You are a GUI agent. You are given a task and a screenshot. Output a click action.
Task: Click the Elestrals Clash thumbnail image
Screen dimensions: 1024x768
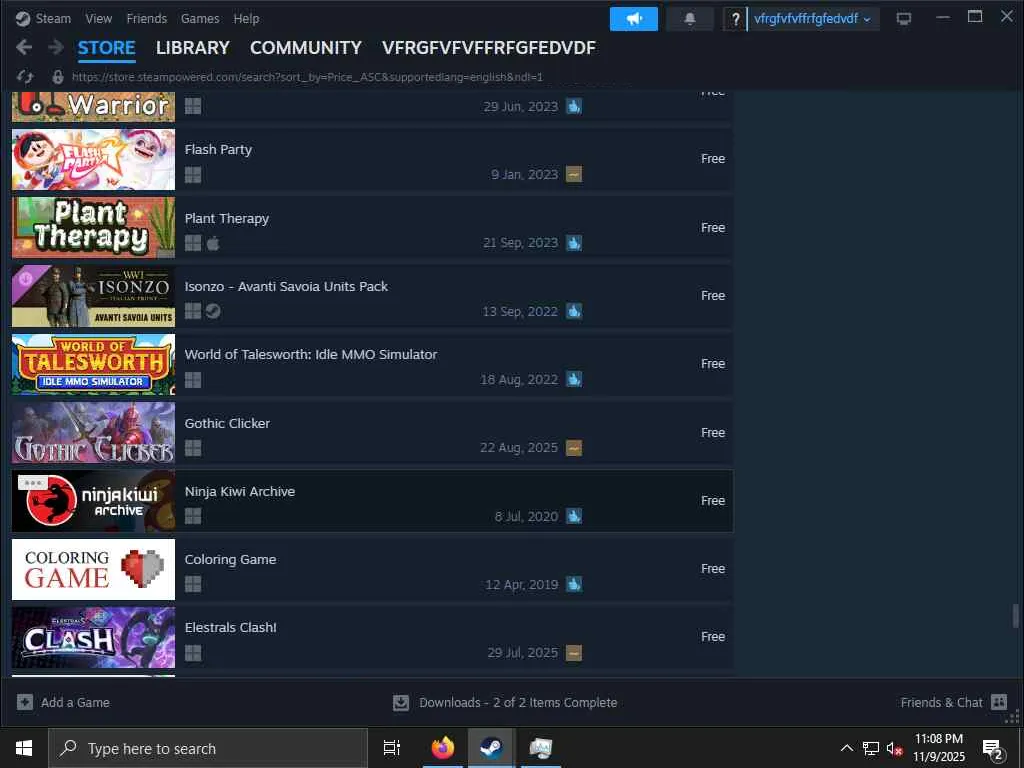93,637
